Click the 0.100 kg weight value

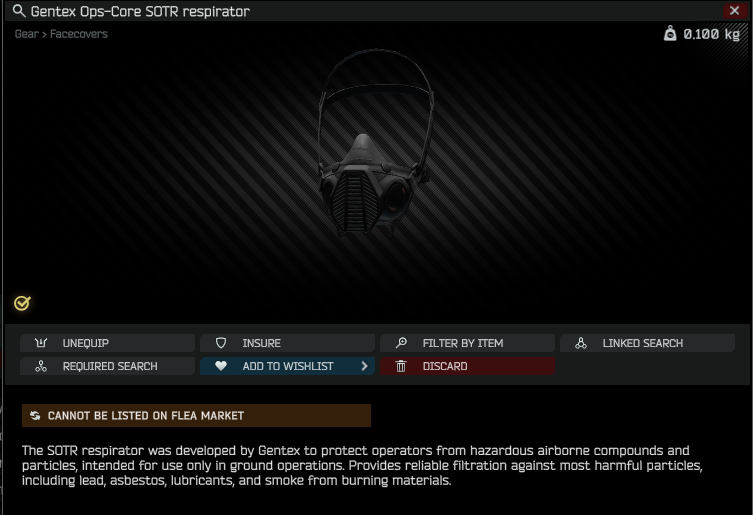711,34
